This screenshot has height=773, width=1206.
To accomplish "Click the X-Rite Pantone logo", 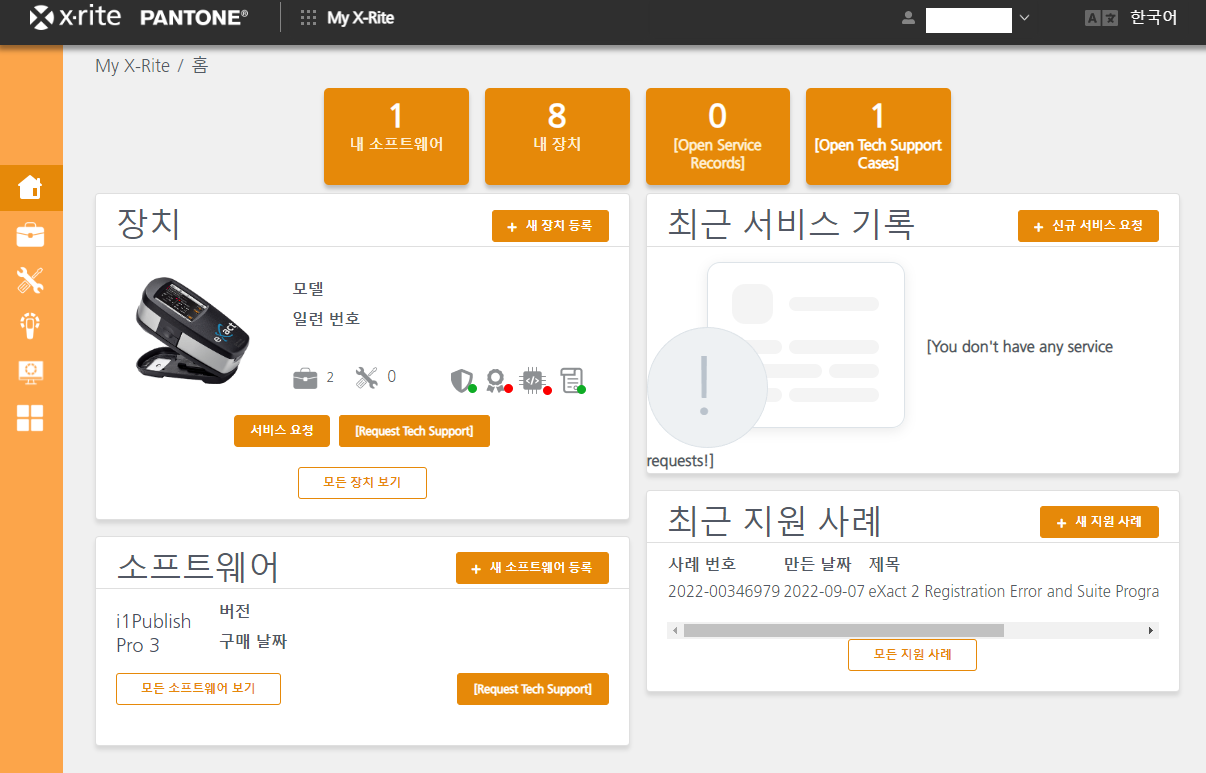I will click(x=139, y=17).
